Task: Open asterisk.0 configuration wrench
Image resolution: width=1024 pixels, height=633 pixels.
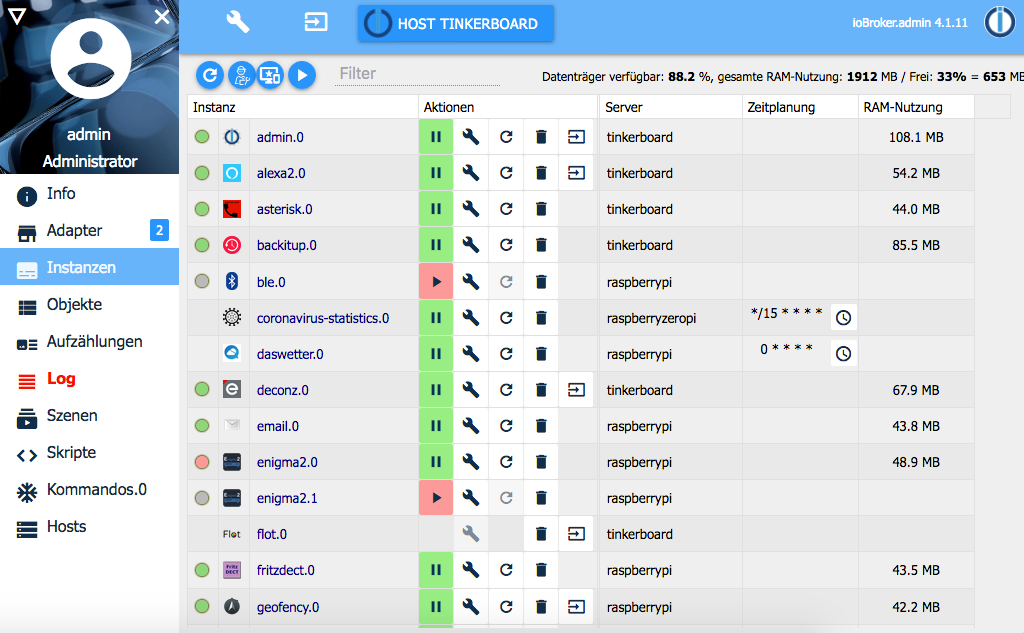Action: [x=471, y=209]
